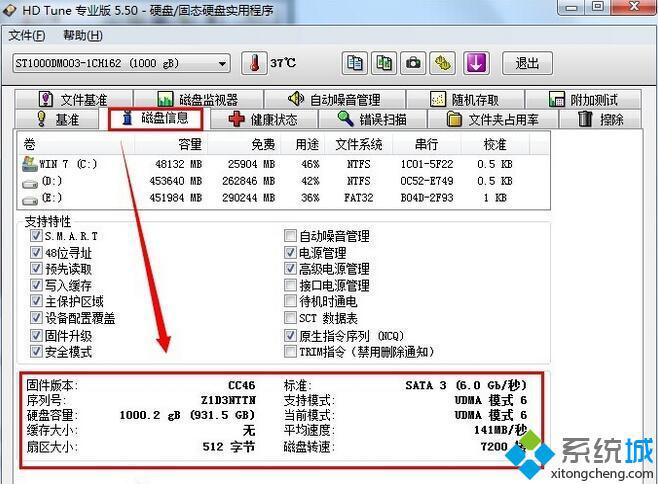Click the 48132 MB capacity cell
The image size is (658, 484).
179,164
